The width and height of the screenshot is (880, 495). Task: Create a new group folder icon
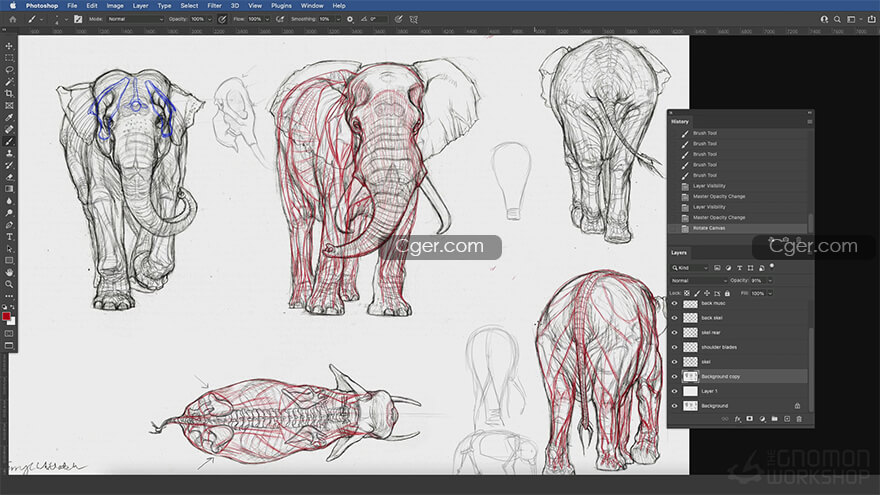pos(774,419)
